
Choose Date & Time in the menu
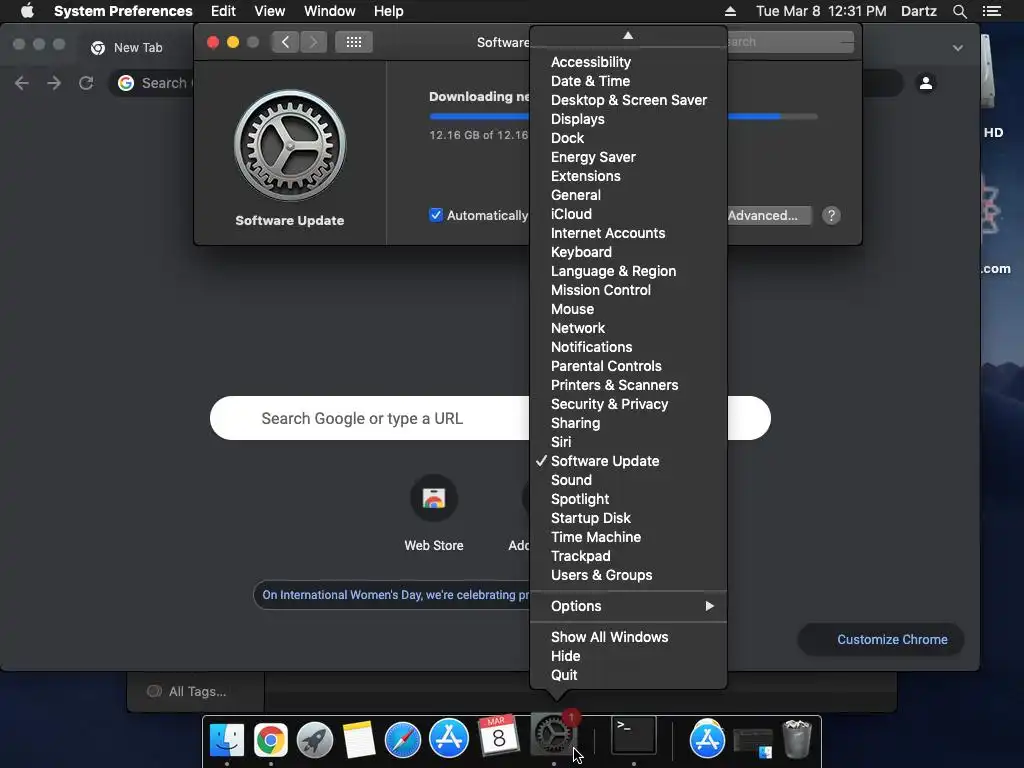[628, 81]
